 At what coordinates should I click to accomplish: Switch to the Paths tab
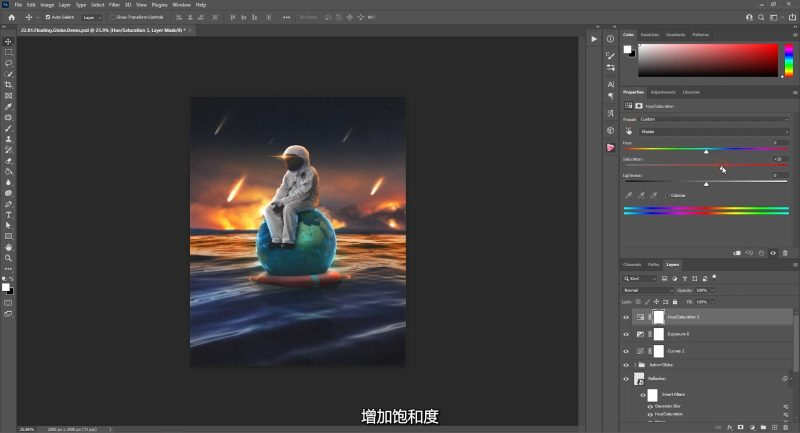click(x=654, y=265)
